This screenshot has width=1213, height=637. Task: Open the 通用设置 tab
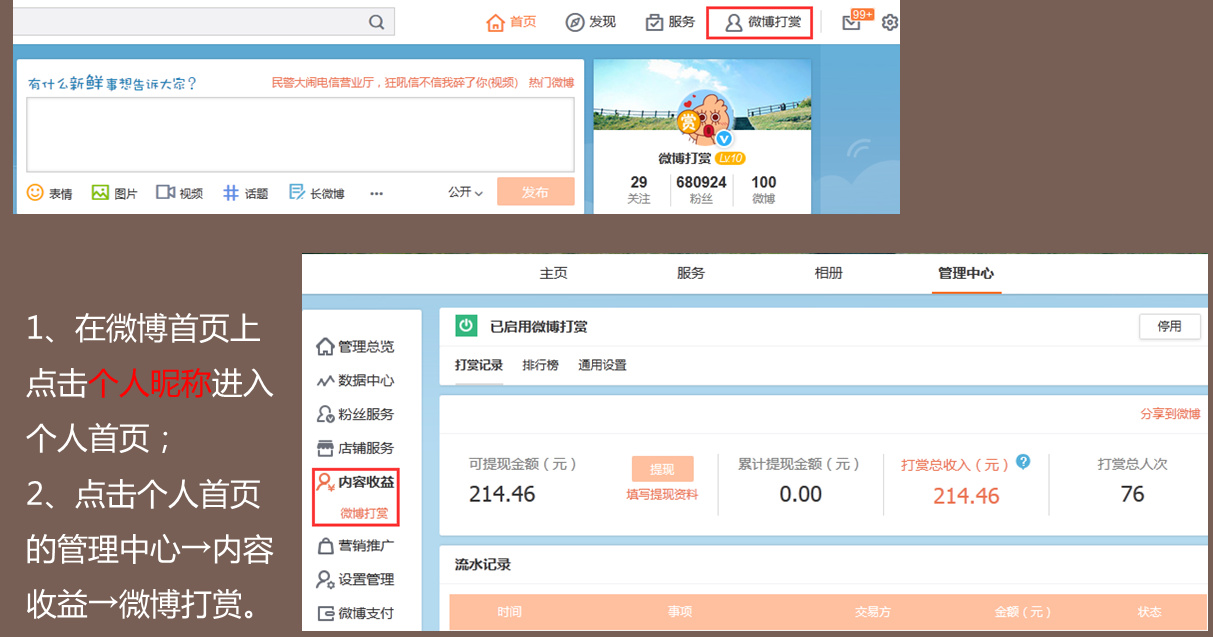tap(602, 365)
